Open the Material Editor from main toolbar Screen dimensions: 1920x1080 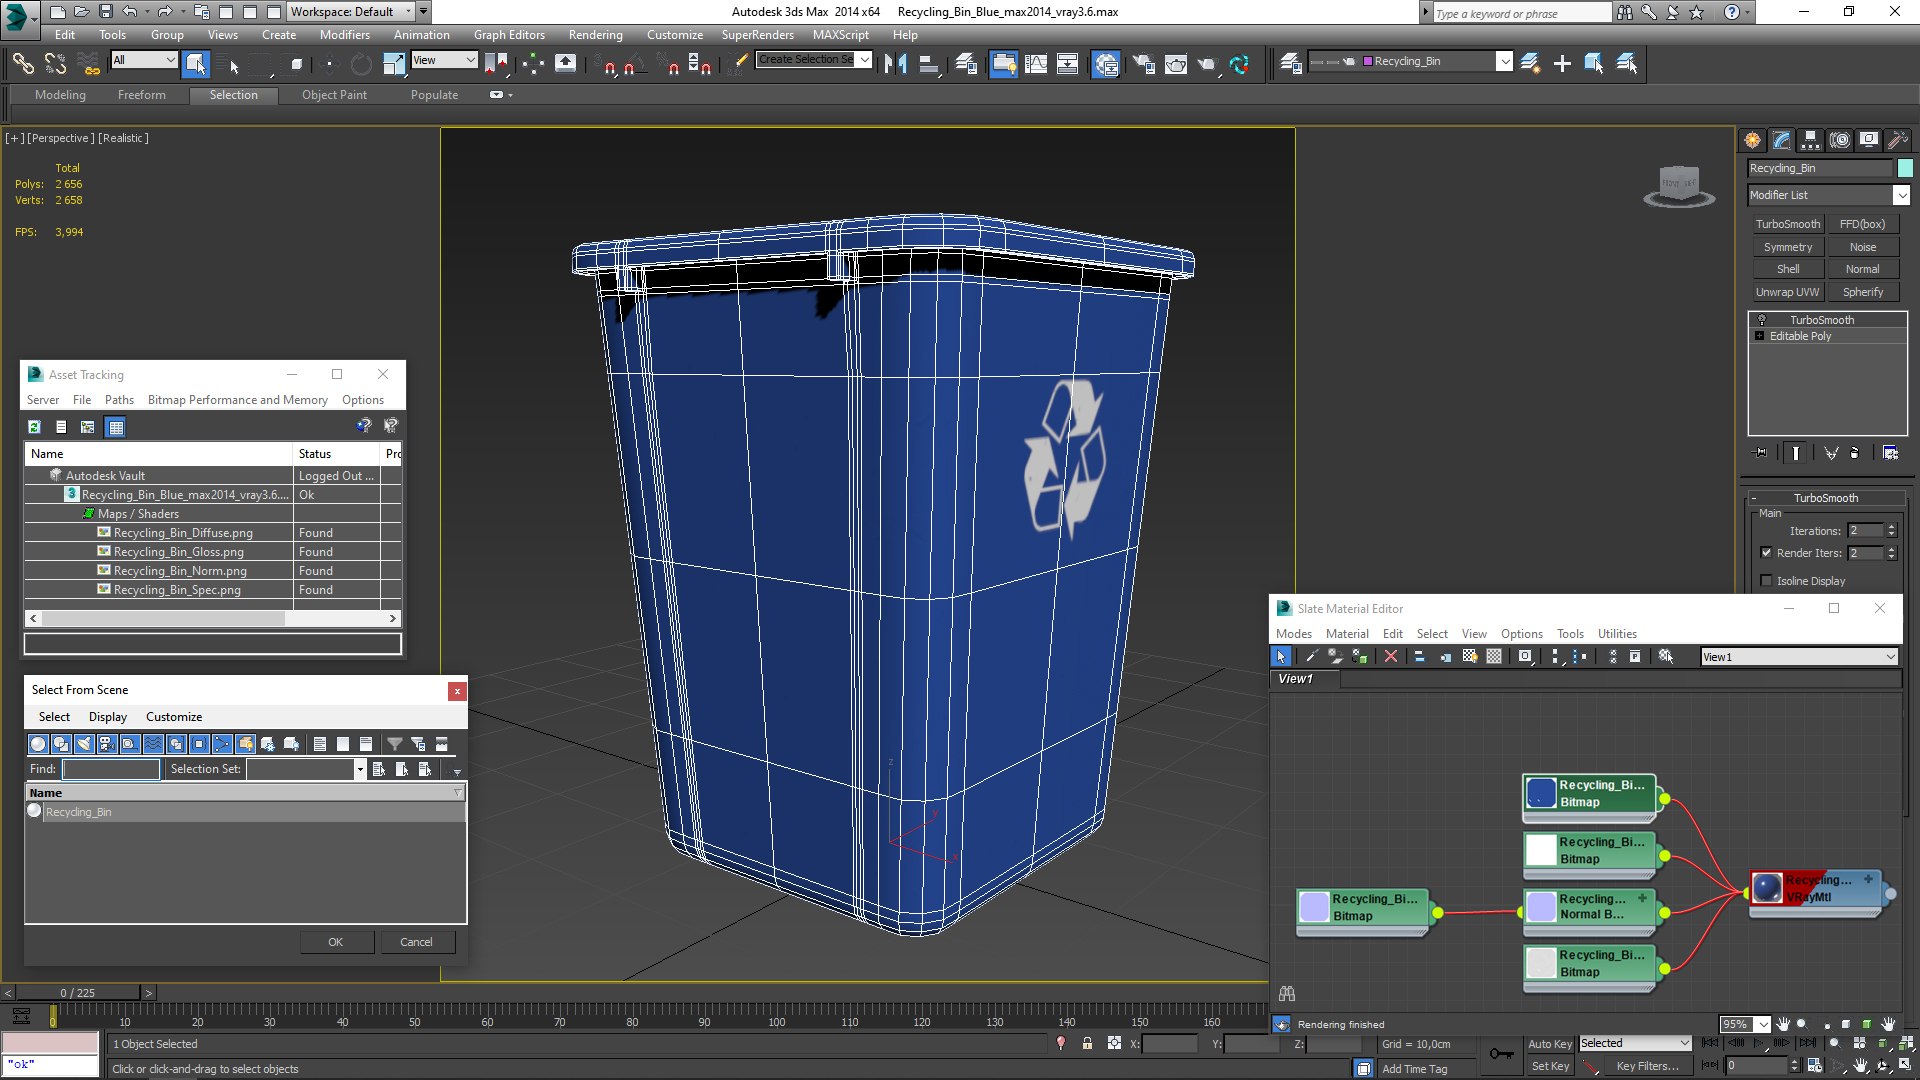(x=1105, y=64)
